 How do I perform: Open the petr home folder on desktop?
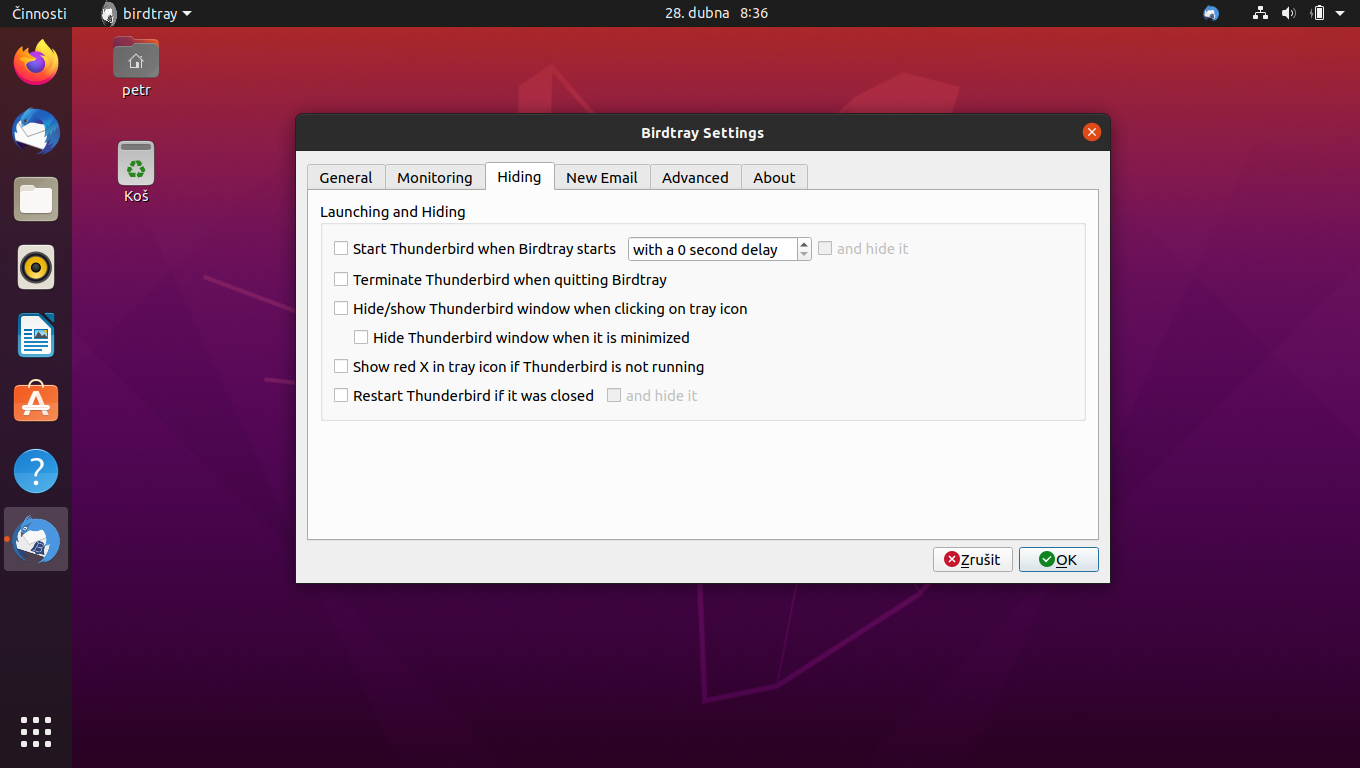136,67
